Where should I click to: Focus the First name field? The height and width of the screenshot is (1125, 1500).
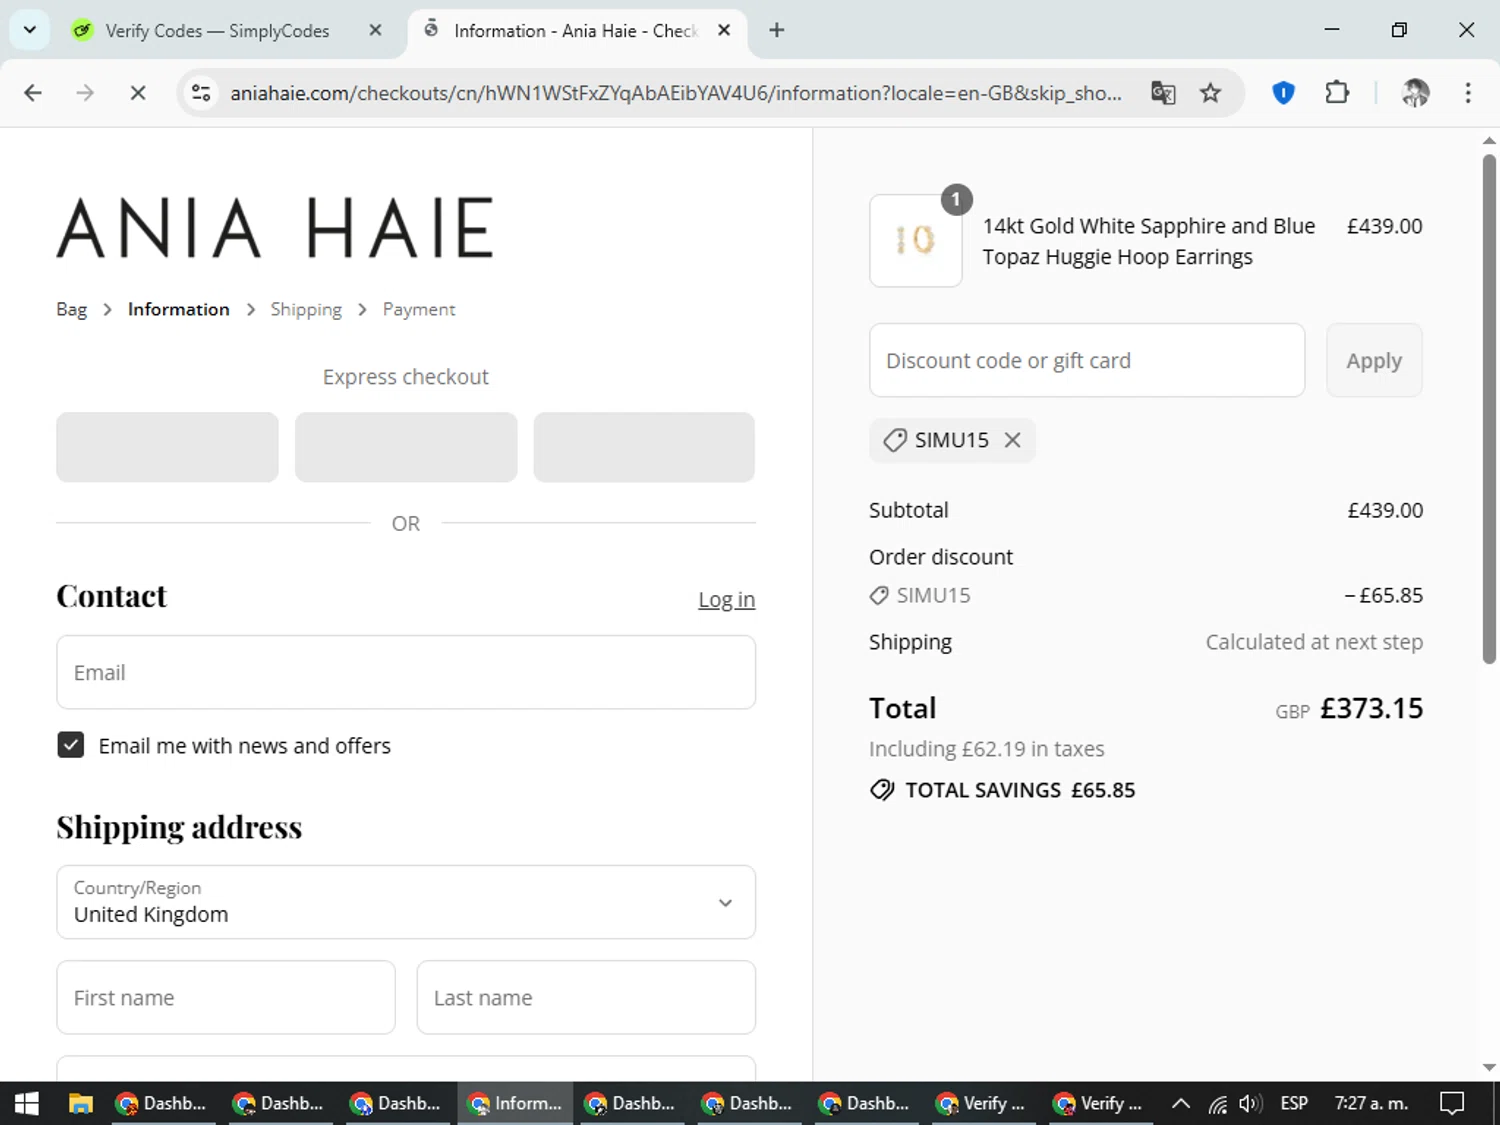[x=226, y=997]
